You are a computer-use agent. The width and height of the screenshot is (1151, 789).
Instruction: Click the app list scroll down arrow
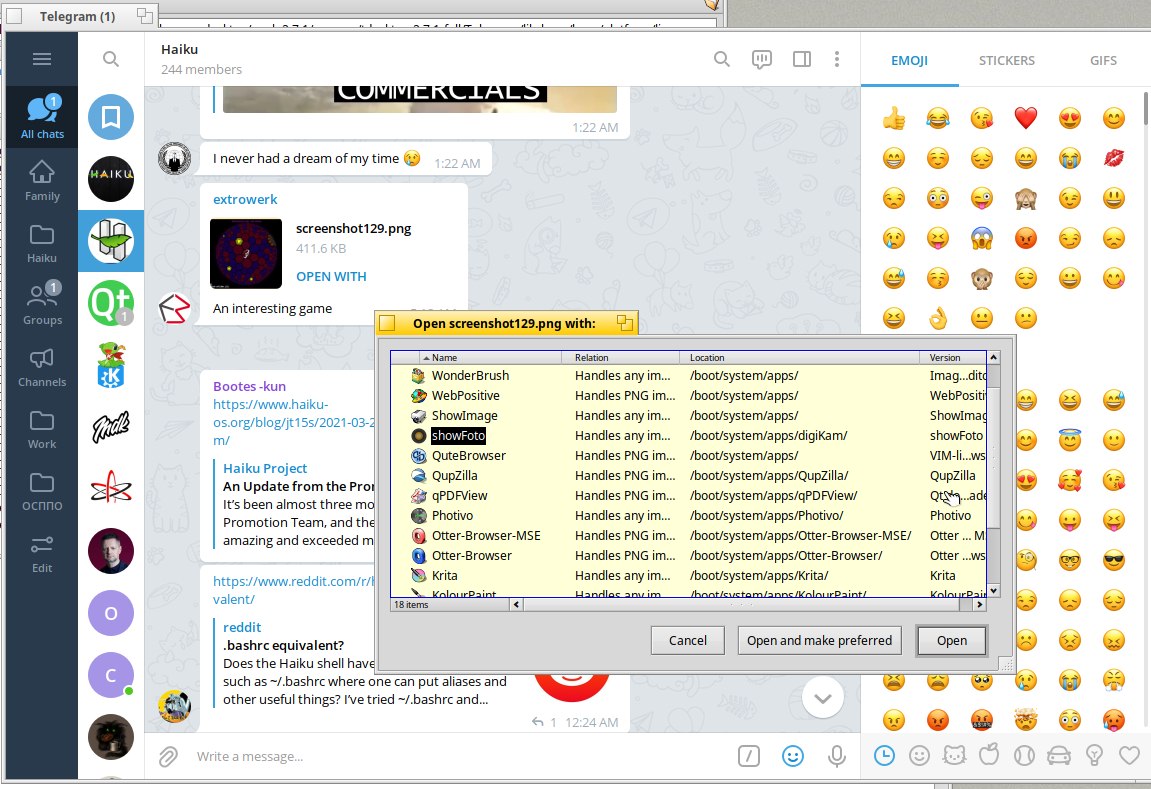[x=993, y=591]
